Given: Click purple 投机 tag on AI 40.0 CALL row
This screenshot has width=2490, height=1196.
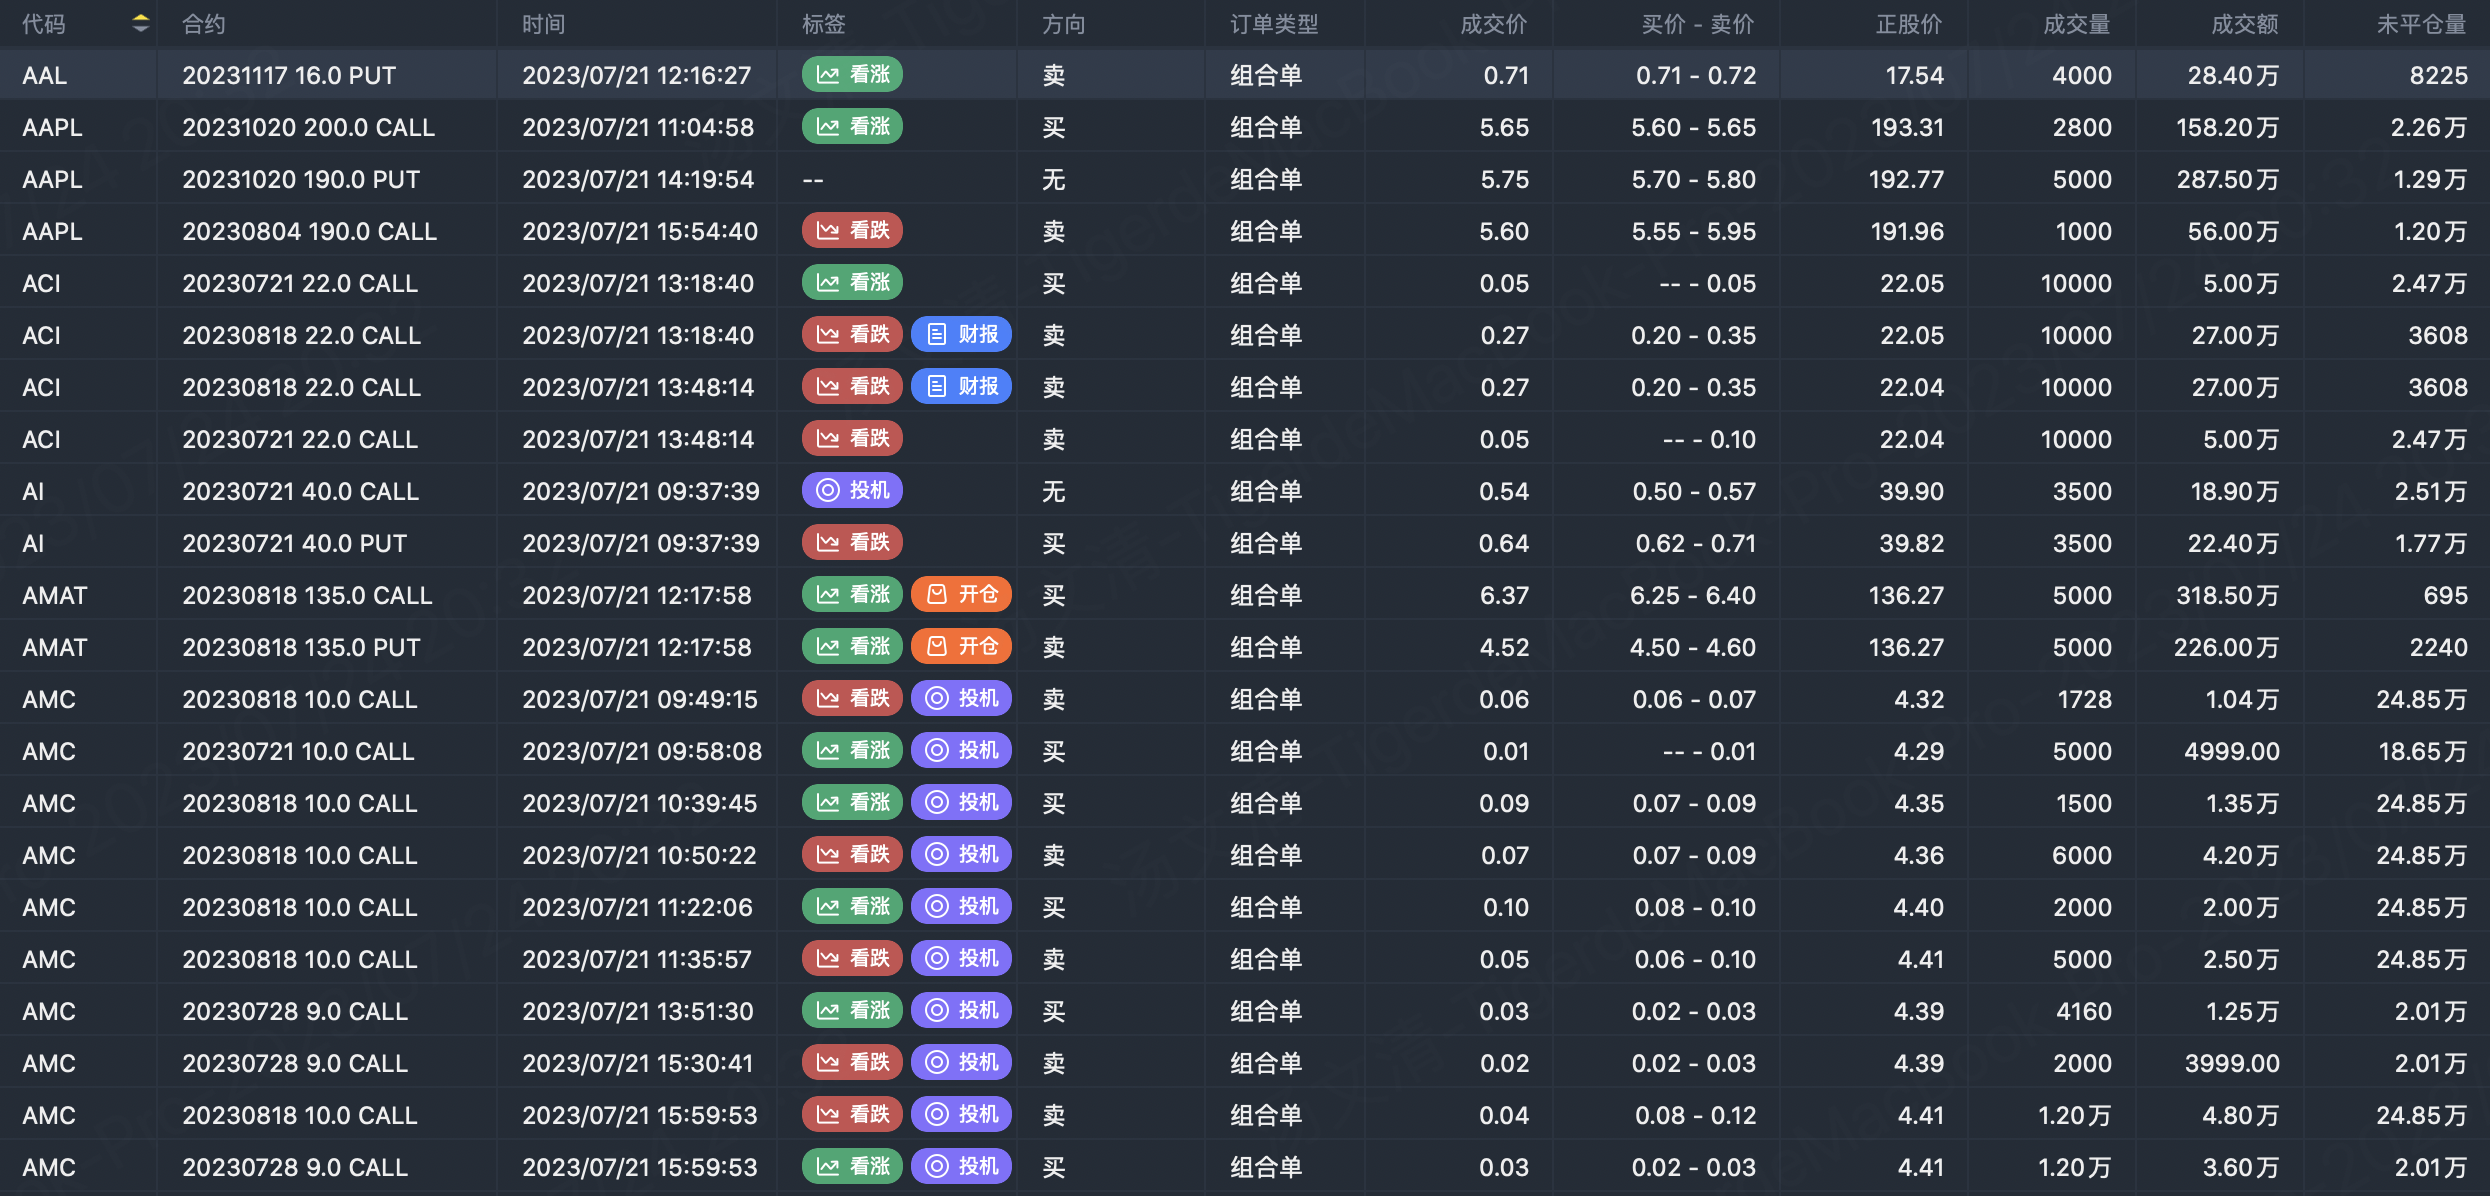Looking at the screenshot, I should click(x=852, y=491).
